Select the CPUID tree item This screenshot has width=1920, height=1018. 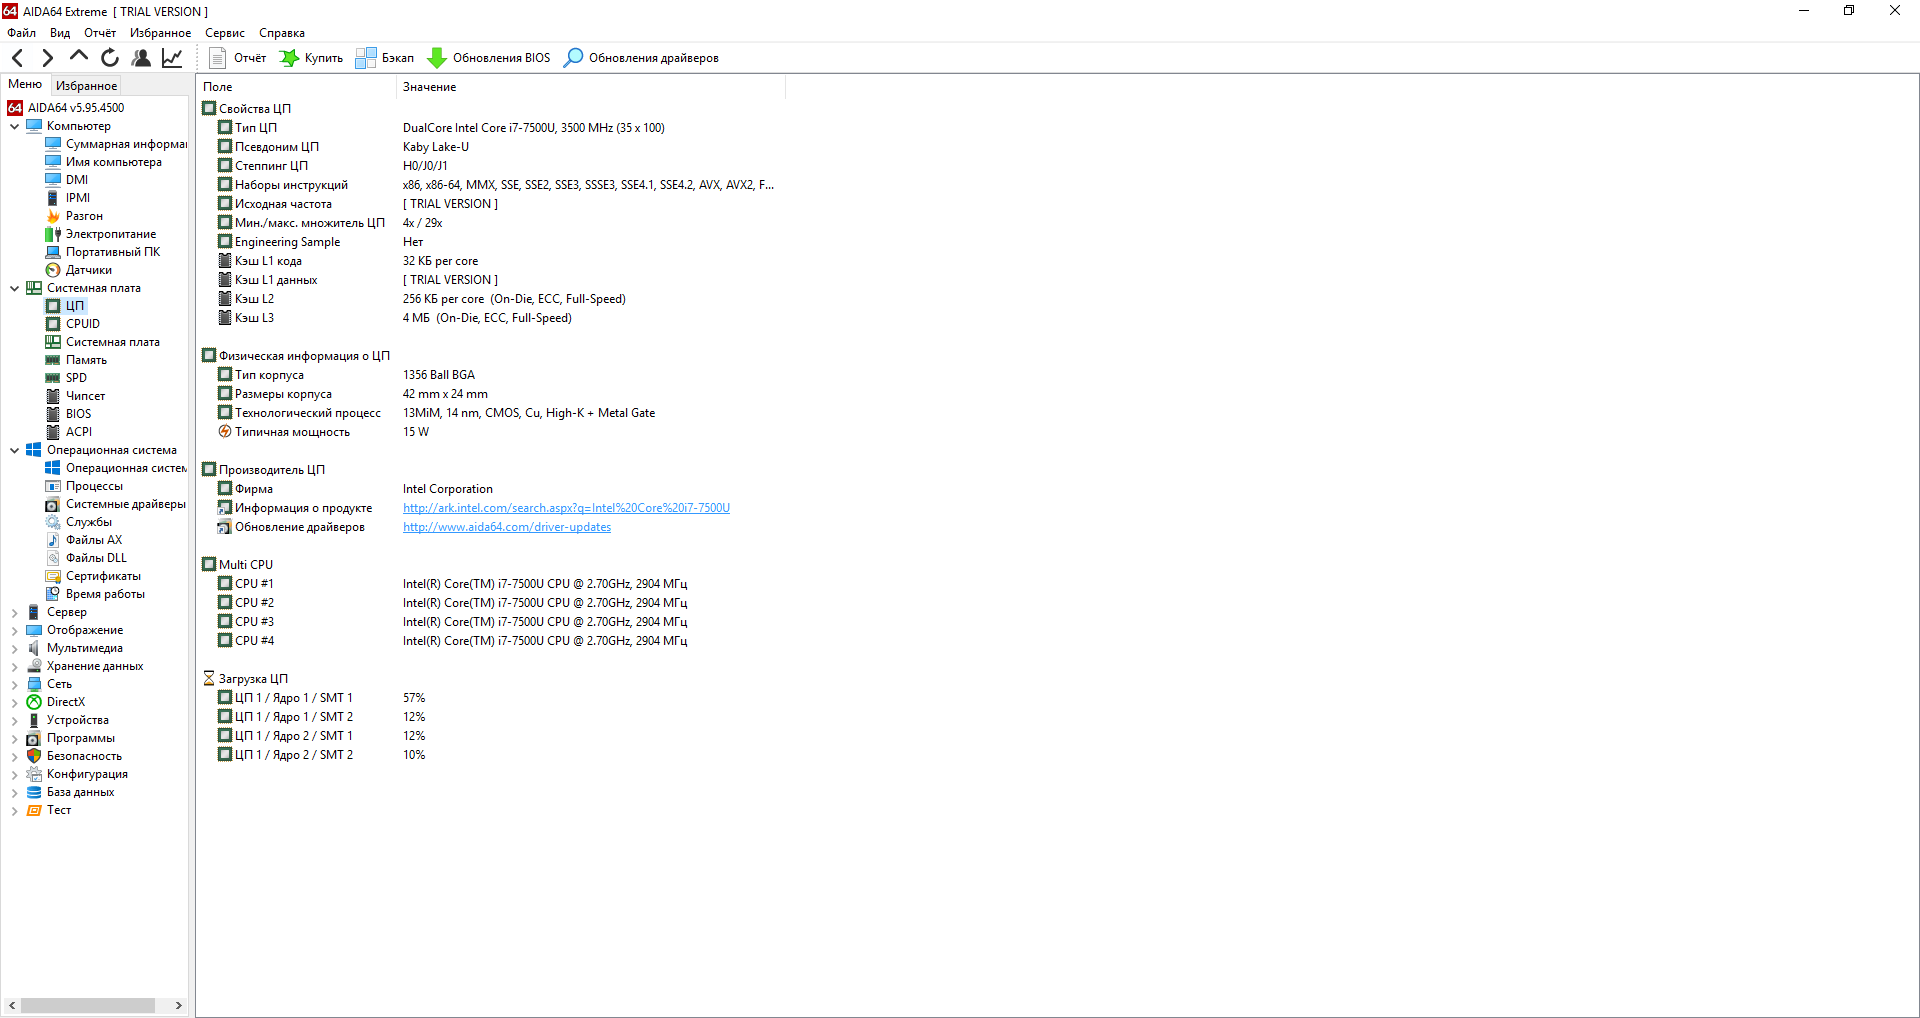pyautogui.click(x=73, y=324)
